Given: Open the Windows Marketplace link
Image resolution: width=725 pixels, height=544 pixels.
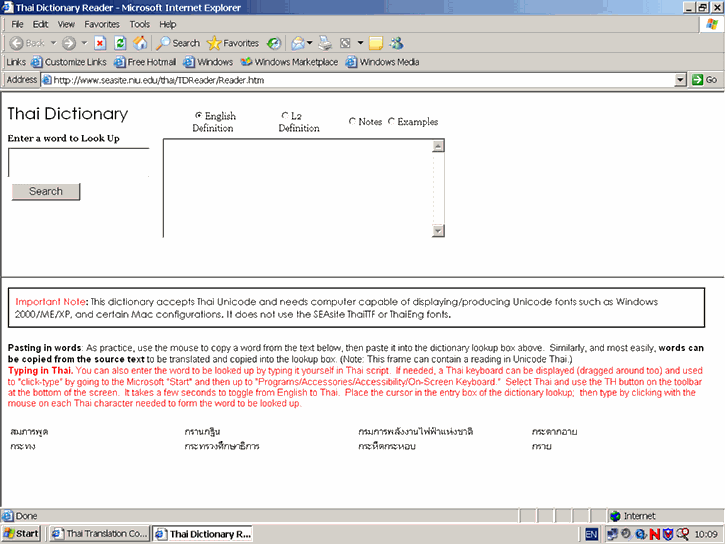Looking at the screenshot, I should [289, 62].
